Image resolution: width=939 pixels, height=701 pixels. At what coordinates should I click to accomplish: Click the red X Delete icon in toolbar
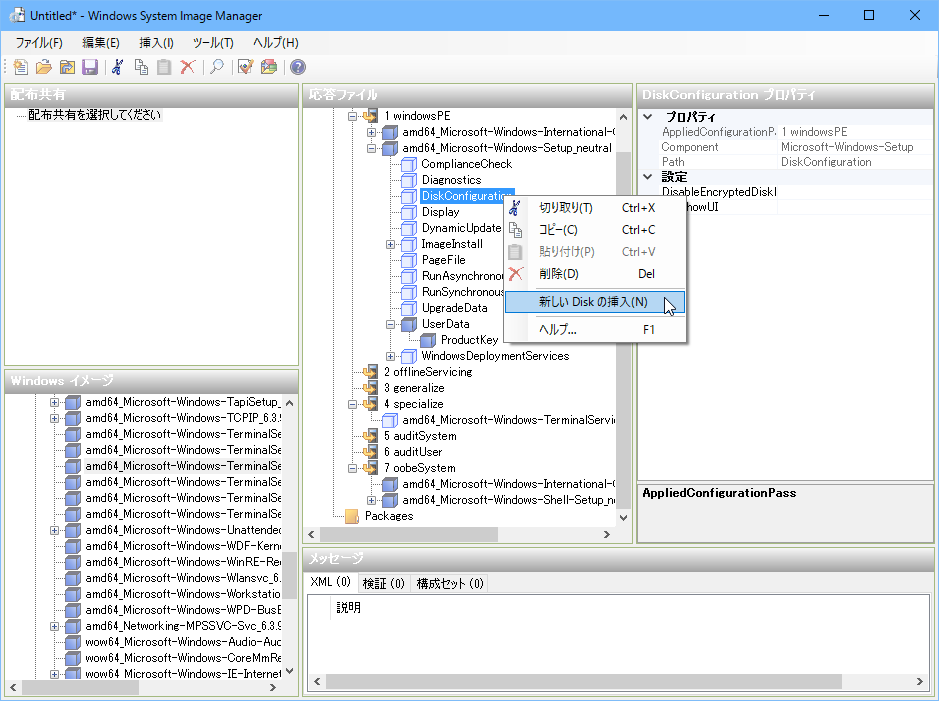188,67
